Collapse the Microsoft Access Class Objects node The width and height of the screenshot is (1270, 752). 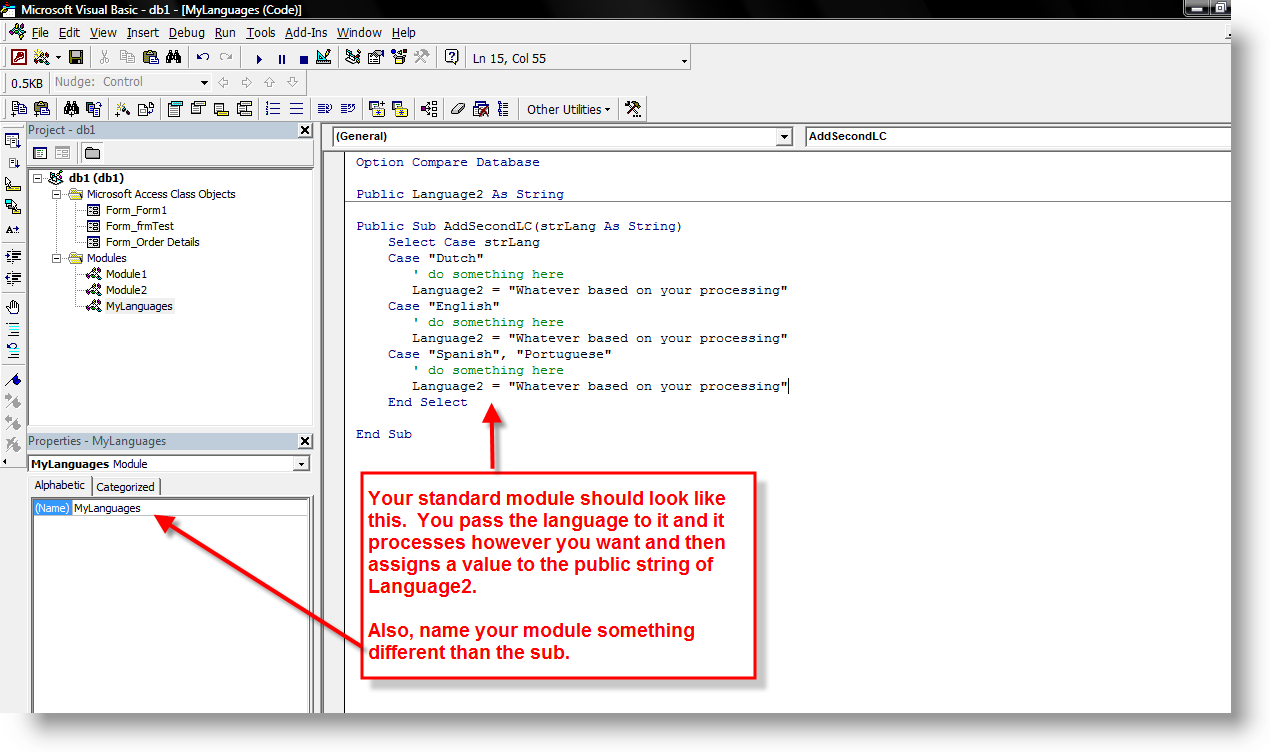(x=57, y=194)
